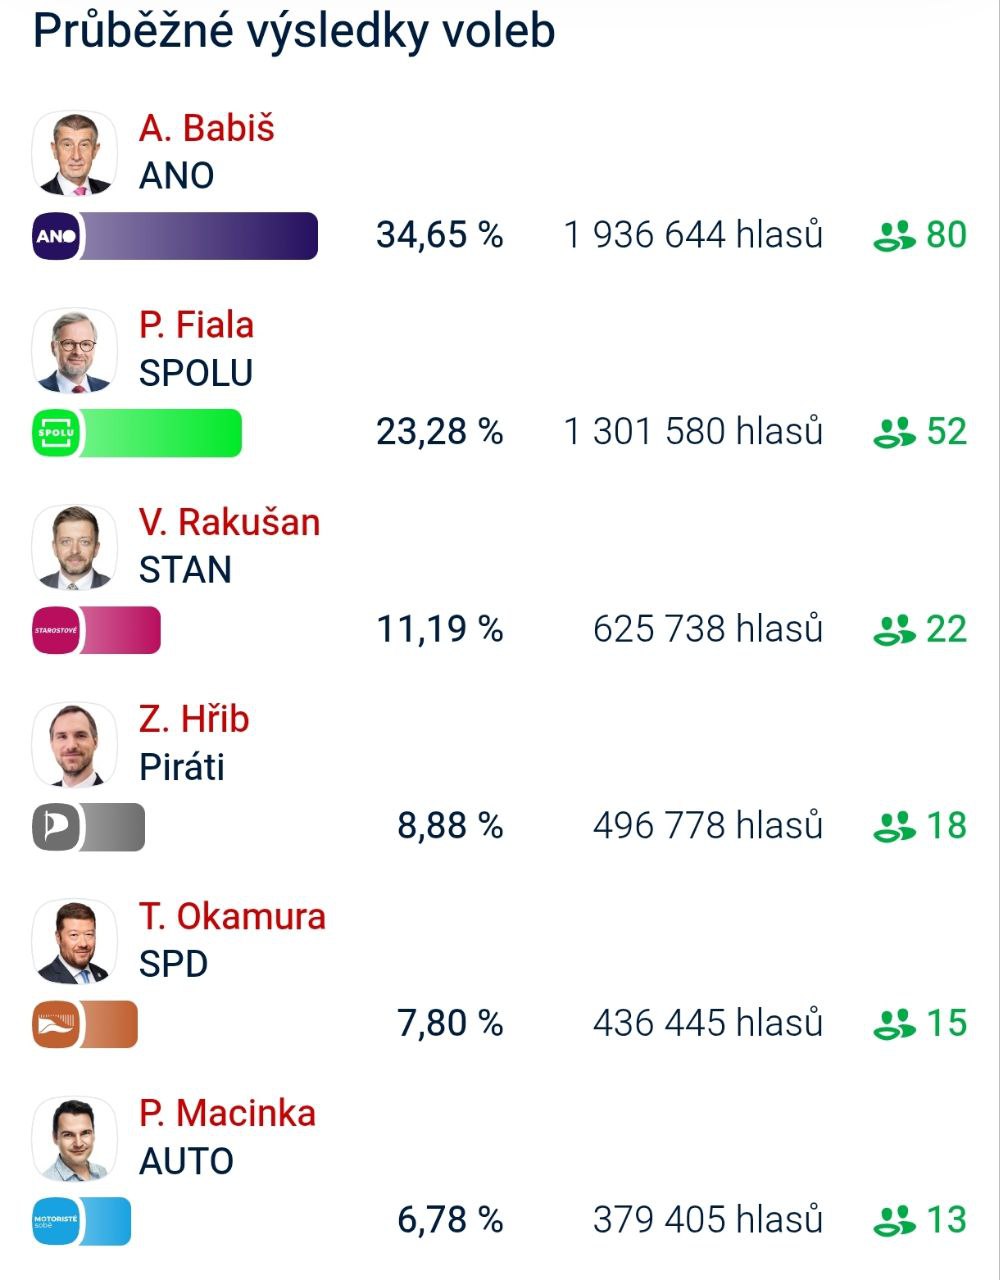Screen dimensions: 1000x1280
Task: Open T. Okamura's name link
Action: [232, 916]
